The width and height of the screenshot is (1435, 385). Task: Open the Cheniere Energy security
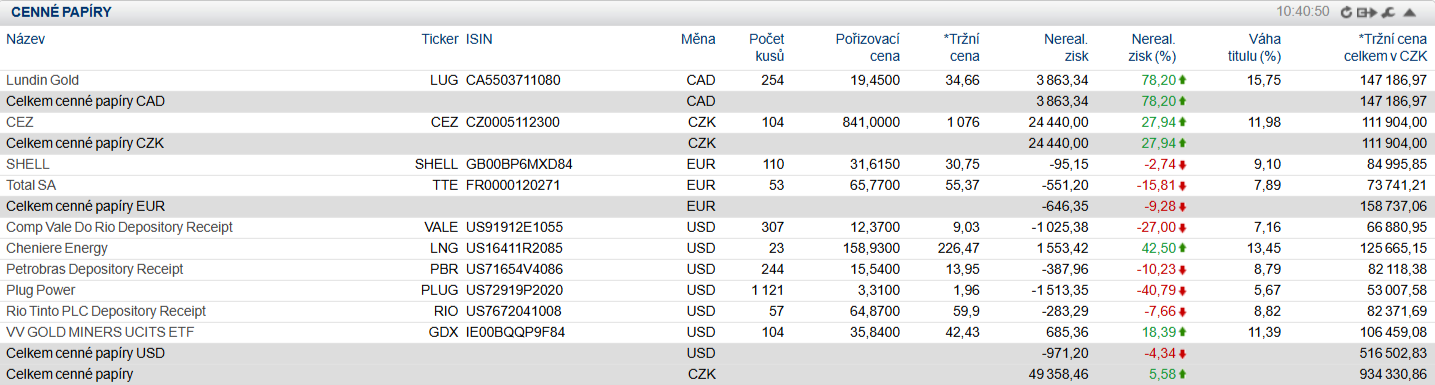click(57, 248)
